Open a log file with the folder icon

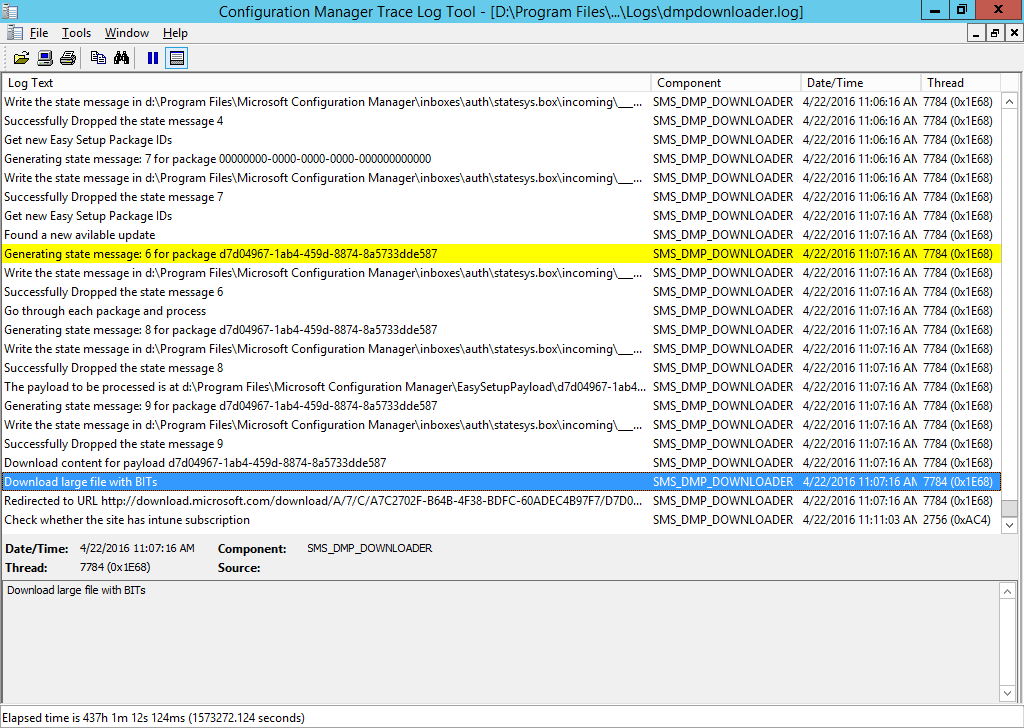coord(21,58)
